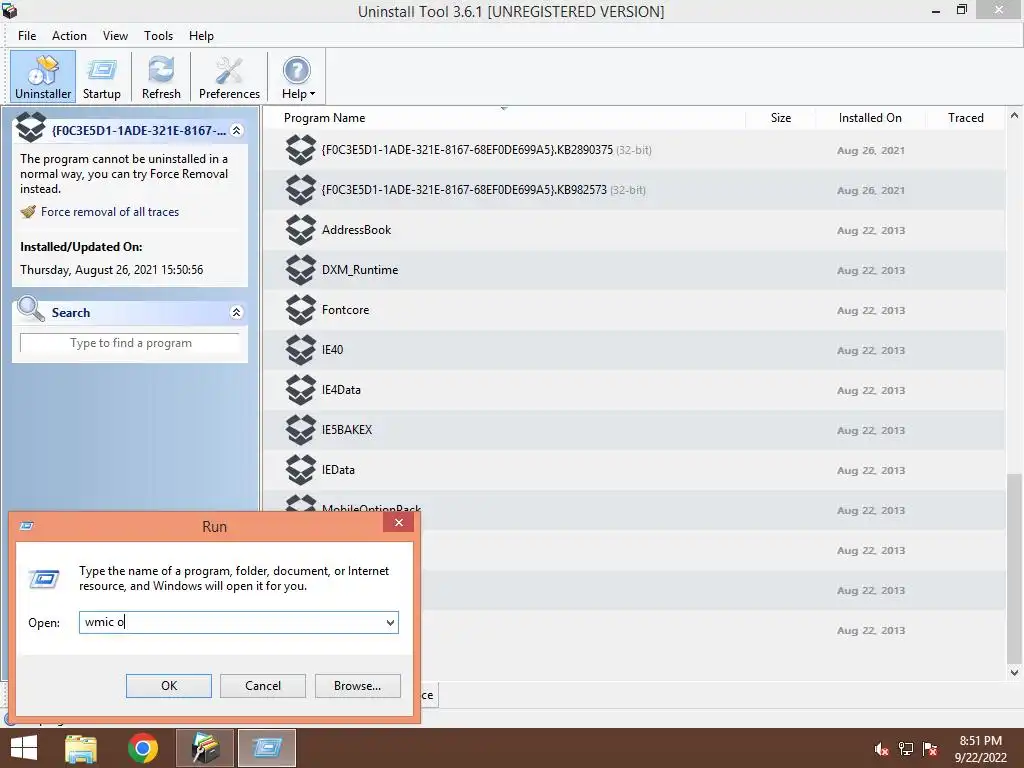Click the Uninstall Tool title bar app icon
The height and width of the screenshot is (768, 1024).
click(x=9, y=10)
